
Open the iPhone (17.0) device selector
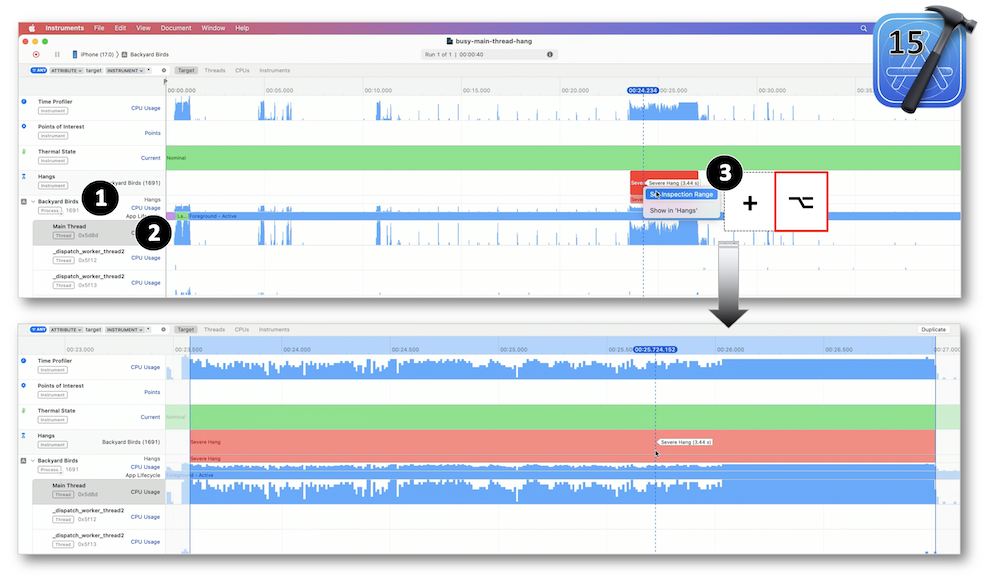[x=97, y=55]
